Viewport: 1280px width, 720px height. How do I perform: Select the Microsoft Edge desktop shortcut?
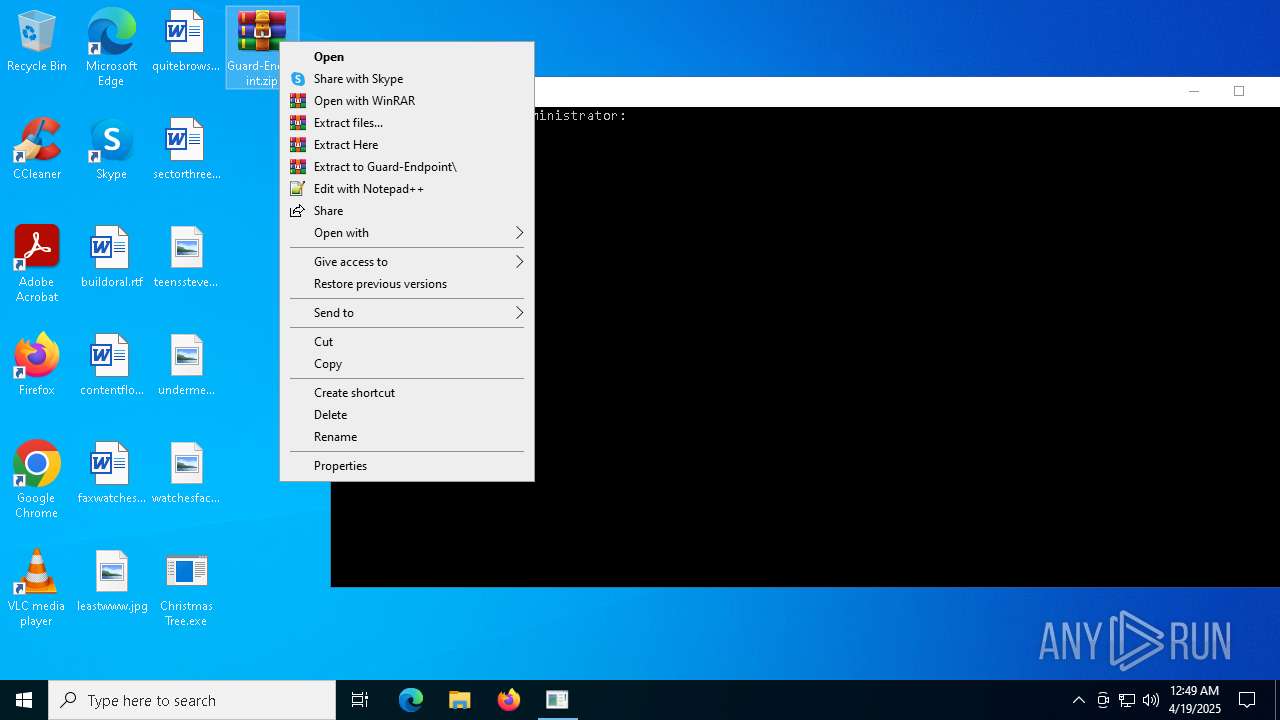coord(111,47)
